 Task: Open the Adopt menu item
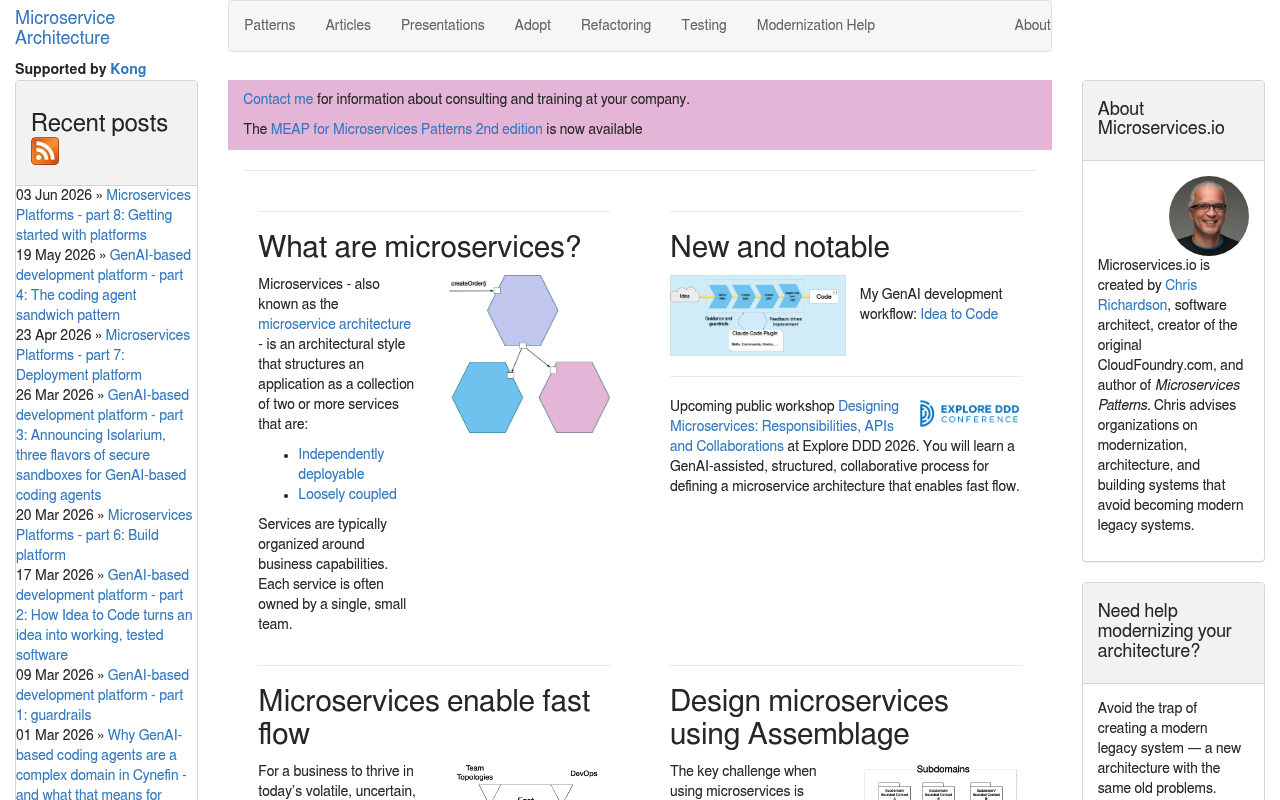coord(533,25)
